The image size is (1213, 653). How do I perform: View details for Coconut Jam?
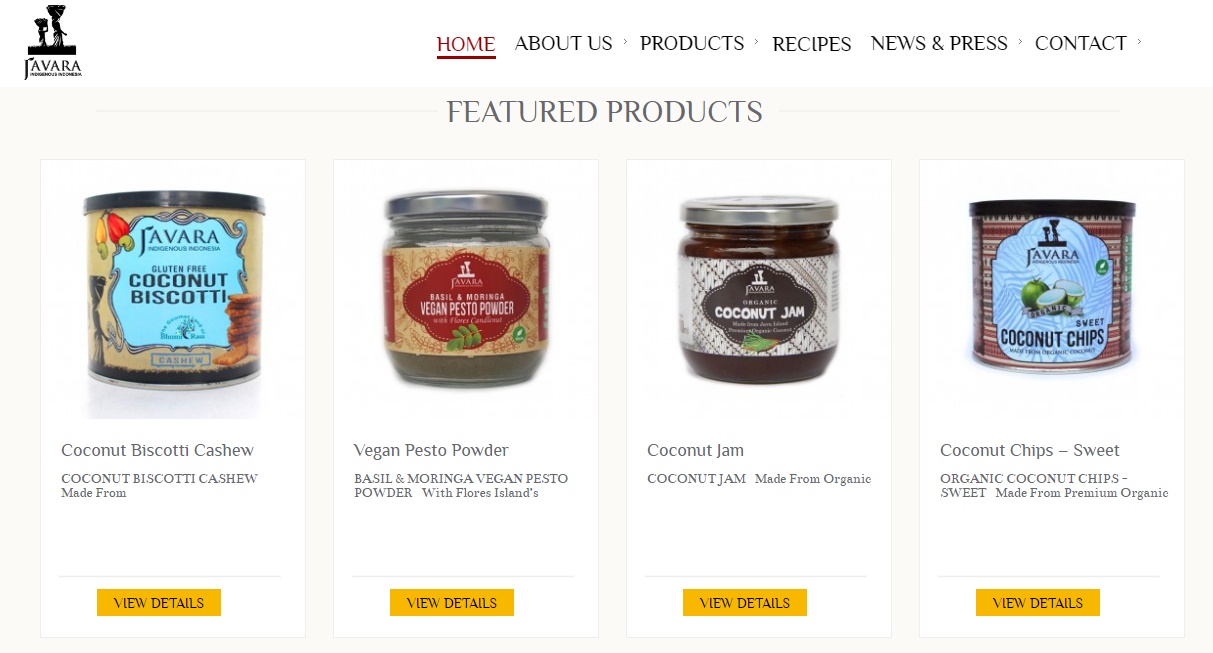[745, 603]
